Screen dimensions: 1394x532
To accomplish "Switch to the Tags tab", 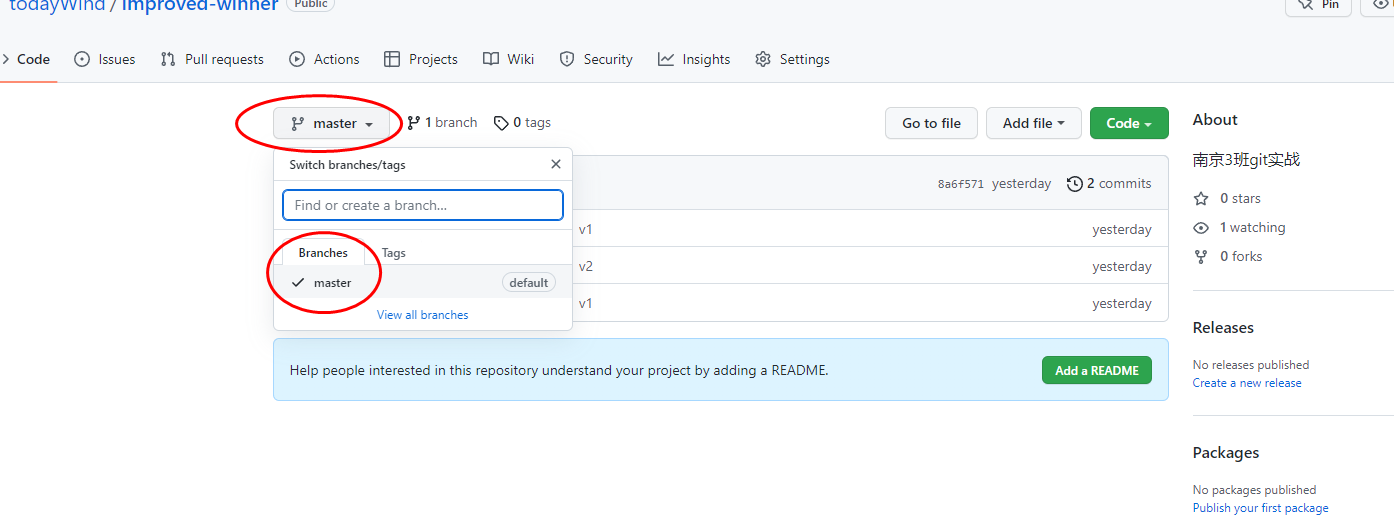I will [394, 253].
